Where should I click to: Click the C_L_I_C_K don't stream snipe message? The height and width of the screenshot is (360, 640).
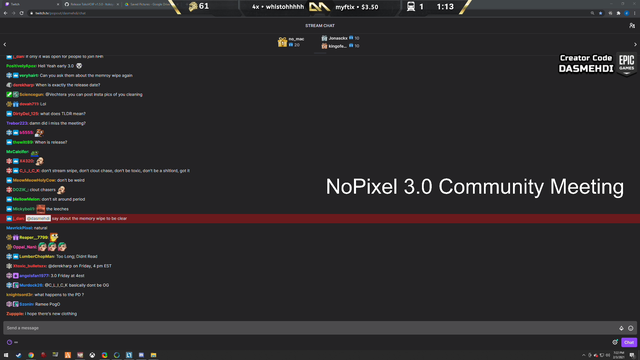coord(116,171)
